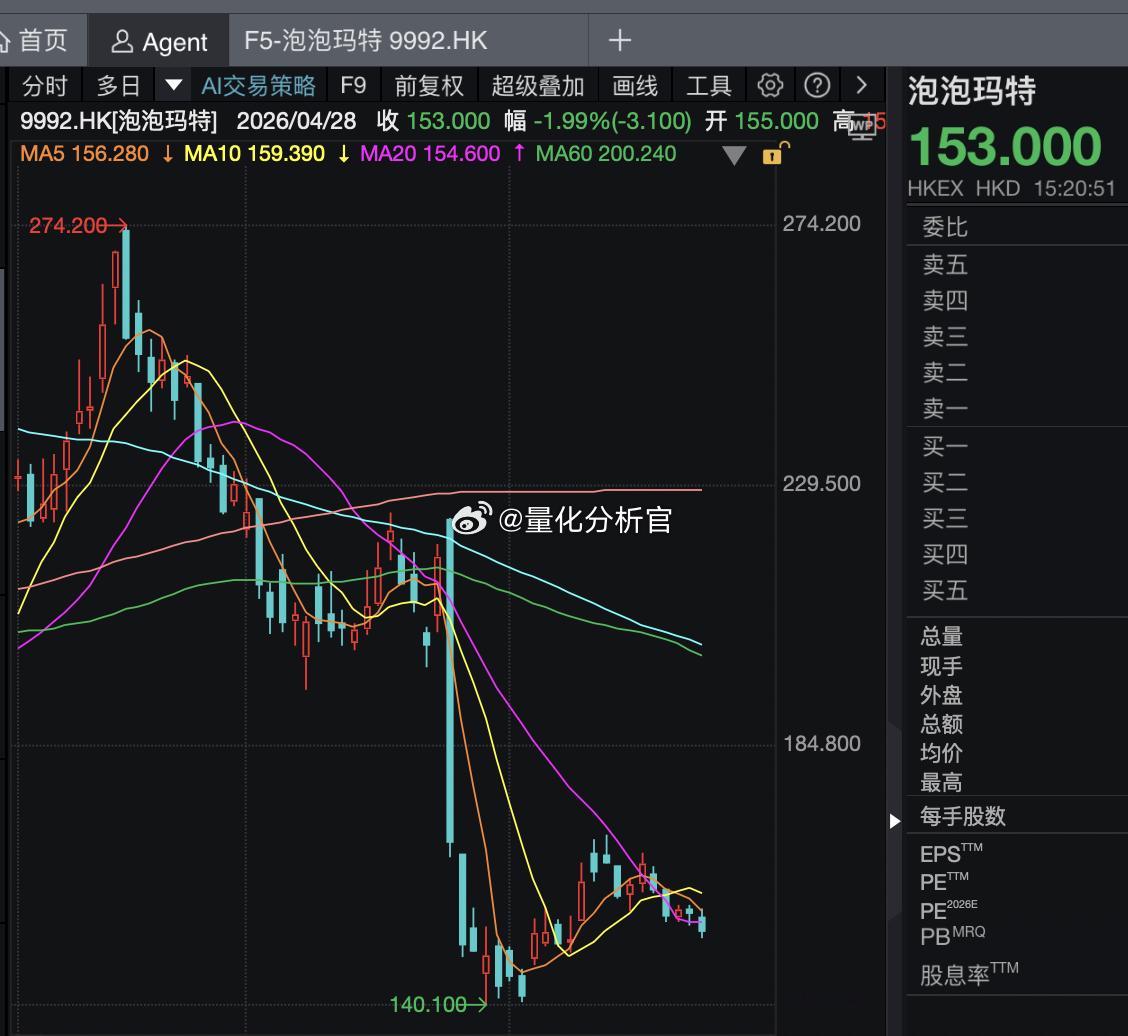This screenshot has height=1036, width=1128.
Task: Click the PE 2026E row
Action: [x=1017, y=910]
